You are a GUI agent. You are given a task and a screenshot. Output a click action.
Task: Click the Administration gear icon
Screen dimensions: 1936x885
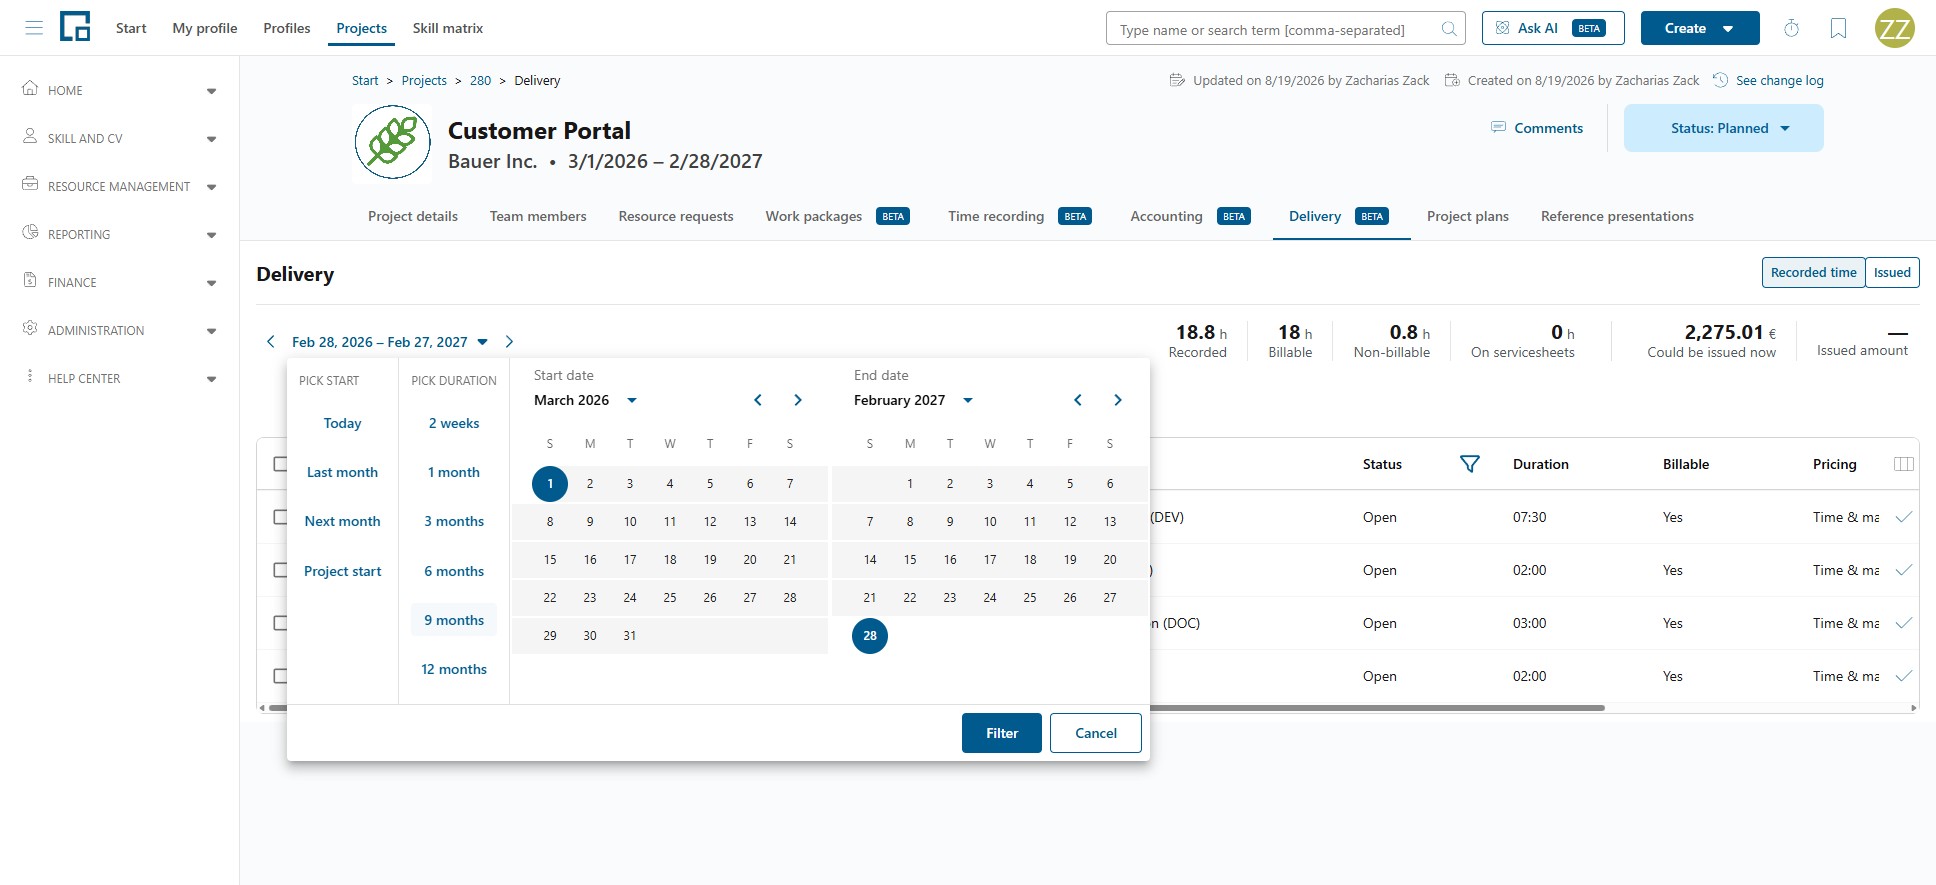point(30,328)
